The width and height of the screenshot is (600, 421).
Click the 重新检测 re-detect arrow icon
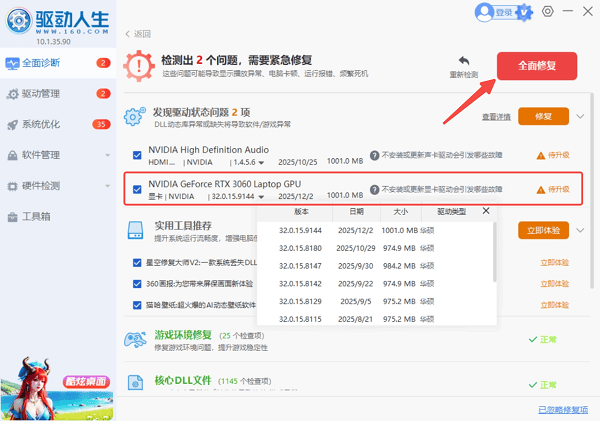[464, 60]
